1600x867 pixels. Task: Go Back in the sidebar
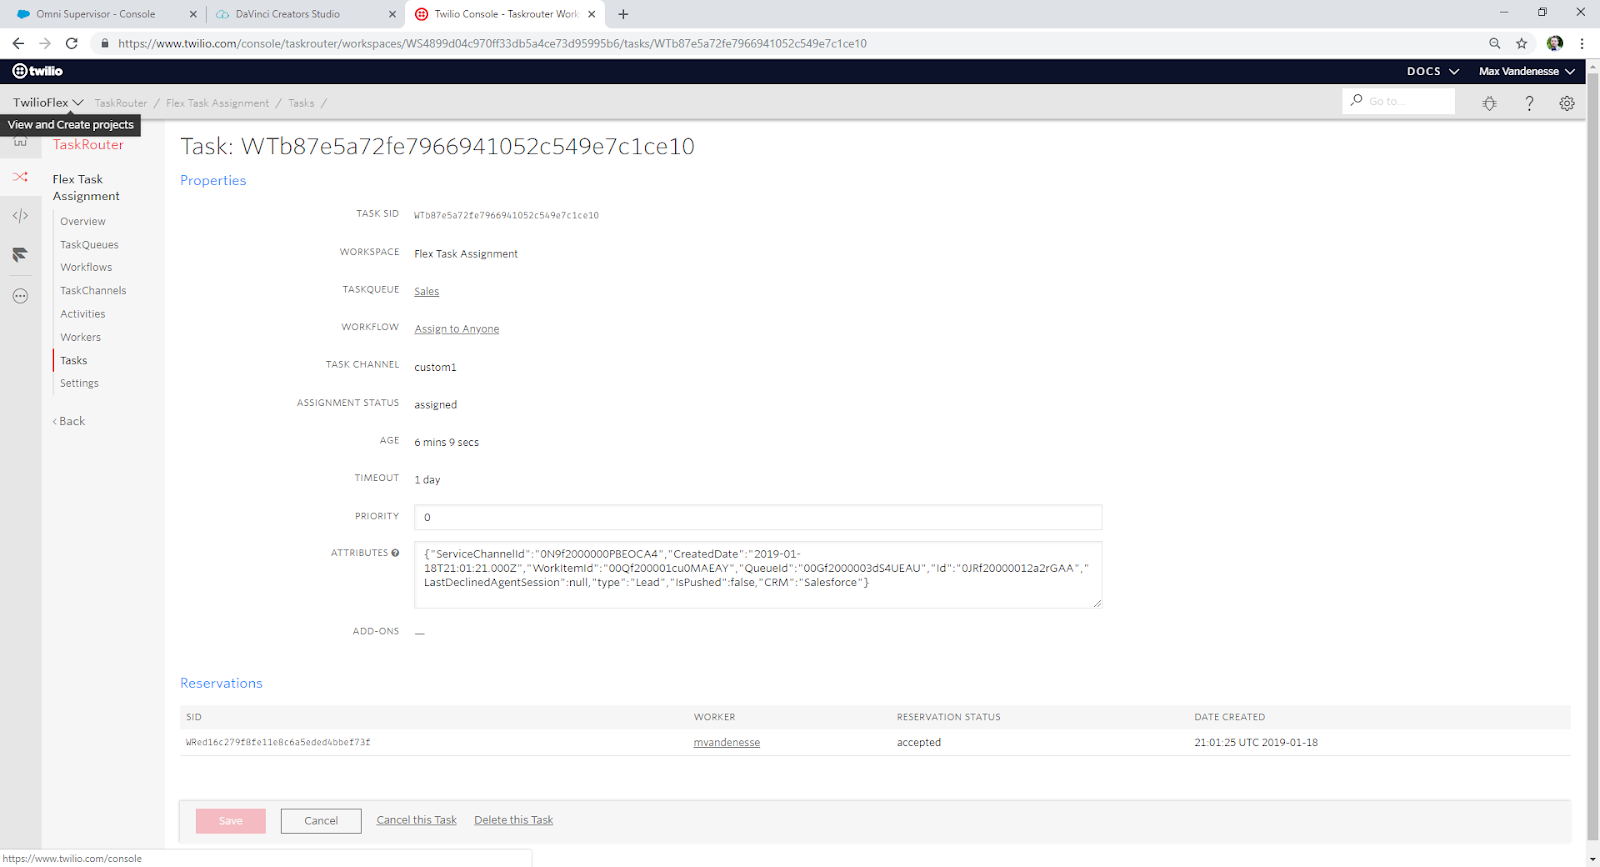(x=69, y=421)
